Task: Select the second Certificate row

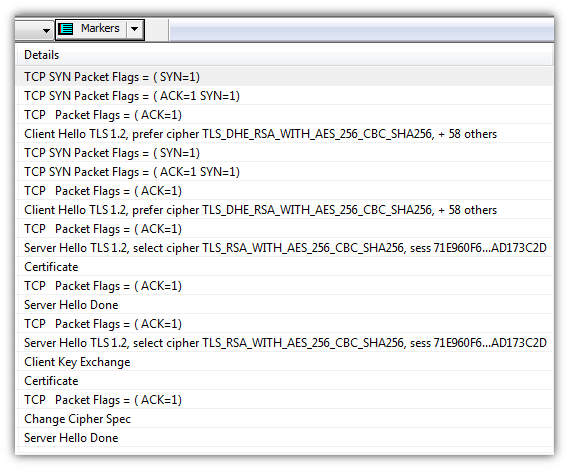Action: click(284, 381)
